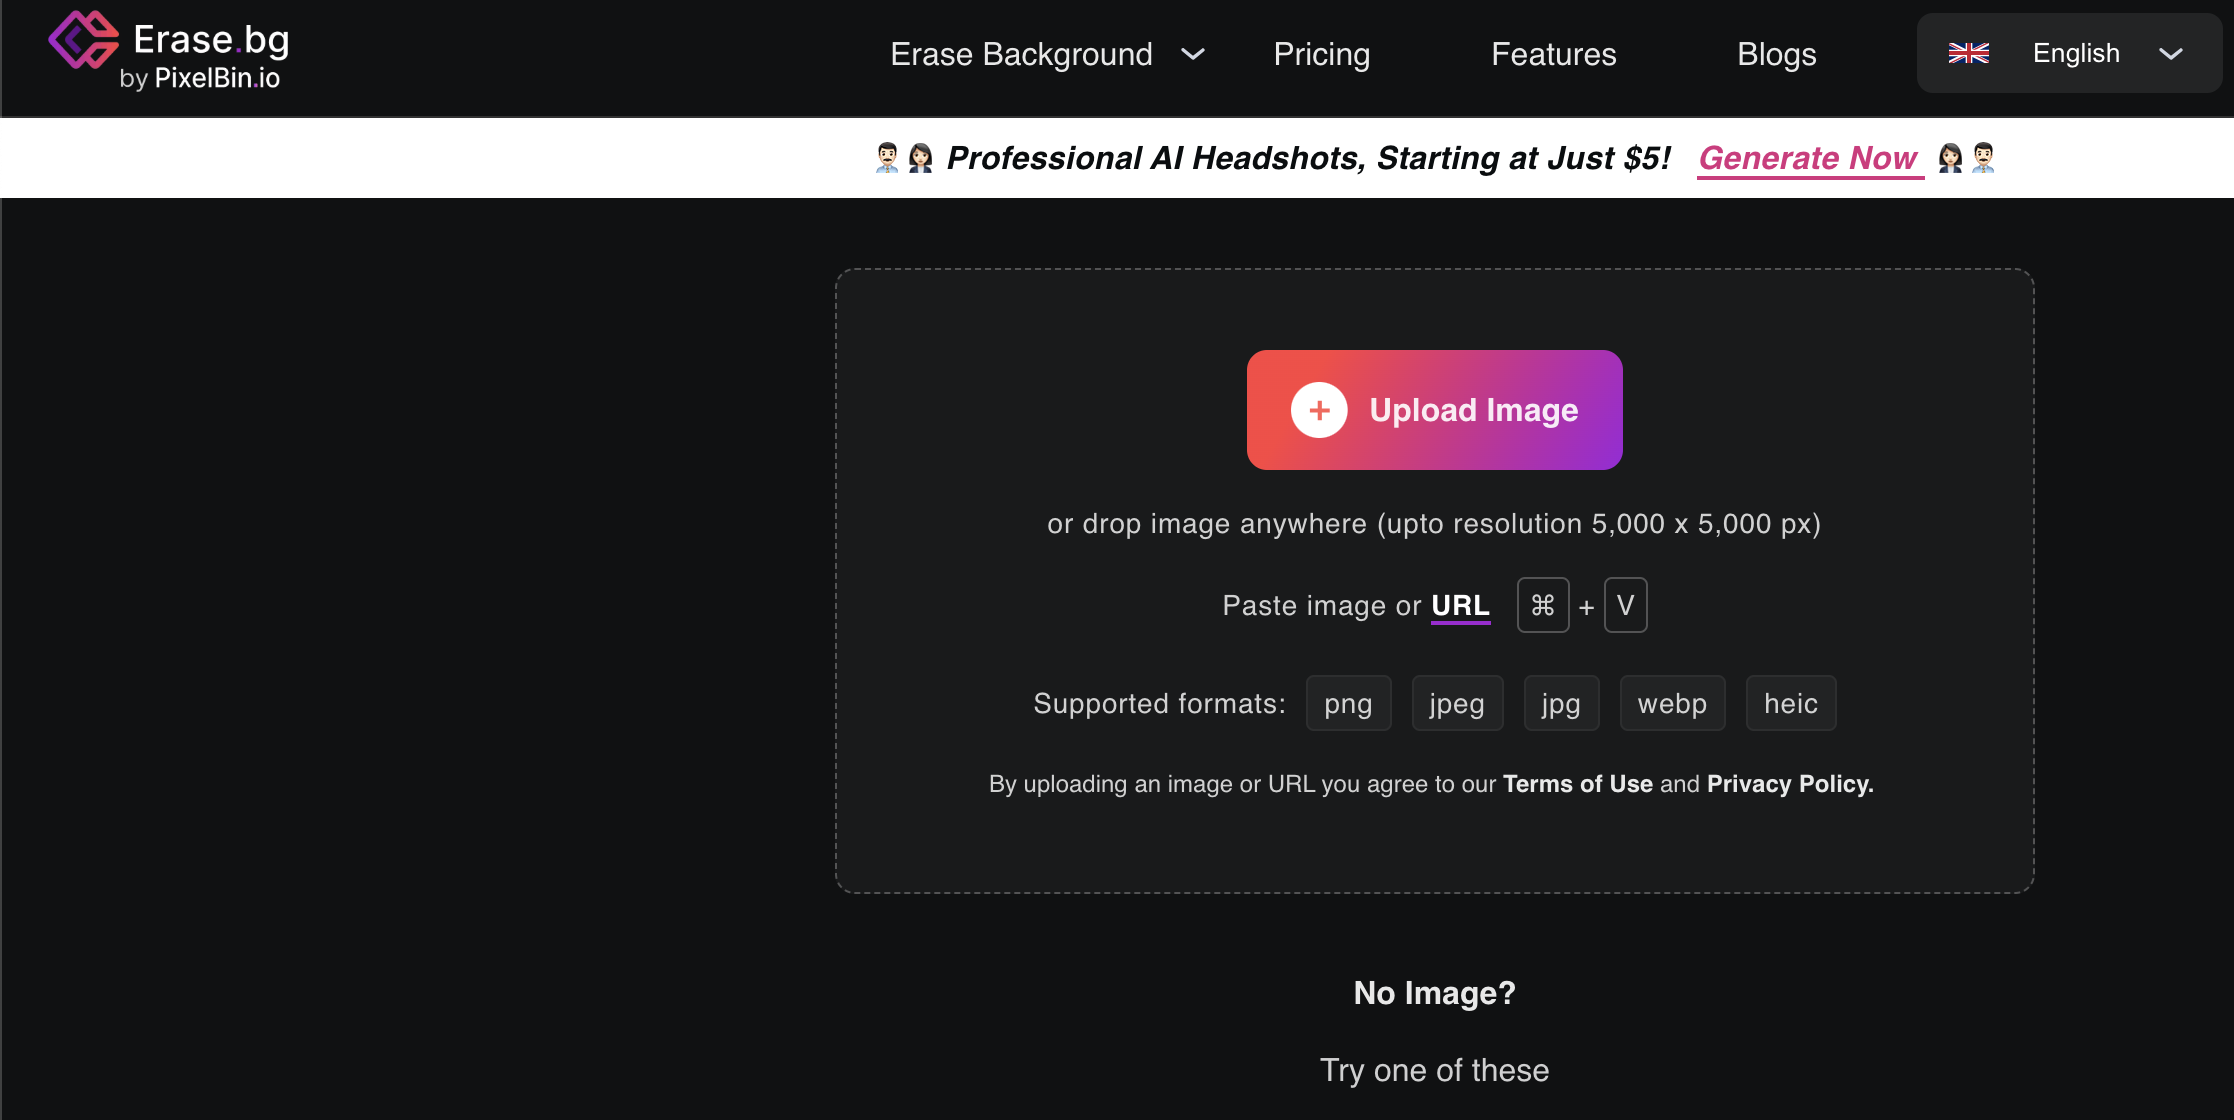Open the English language dropdown
2234x1120 pixels.
[2075, 53]
